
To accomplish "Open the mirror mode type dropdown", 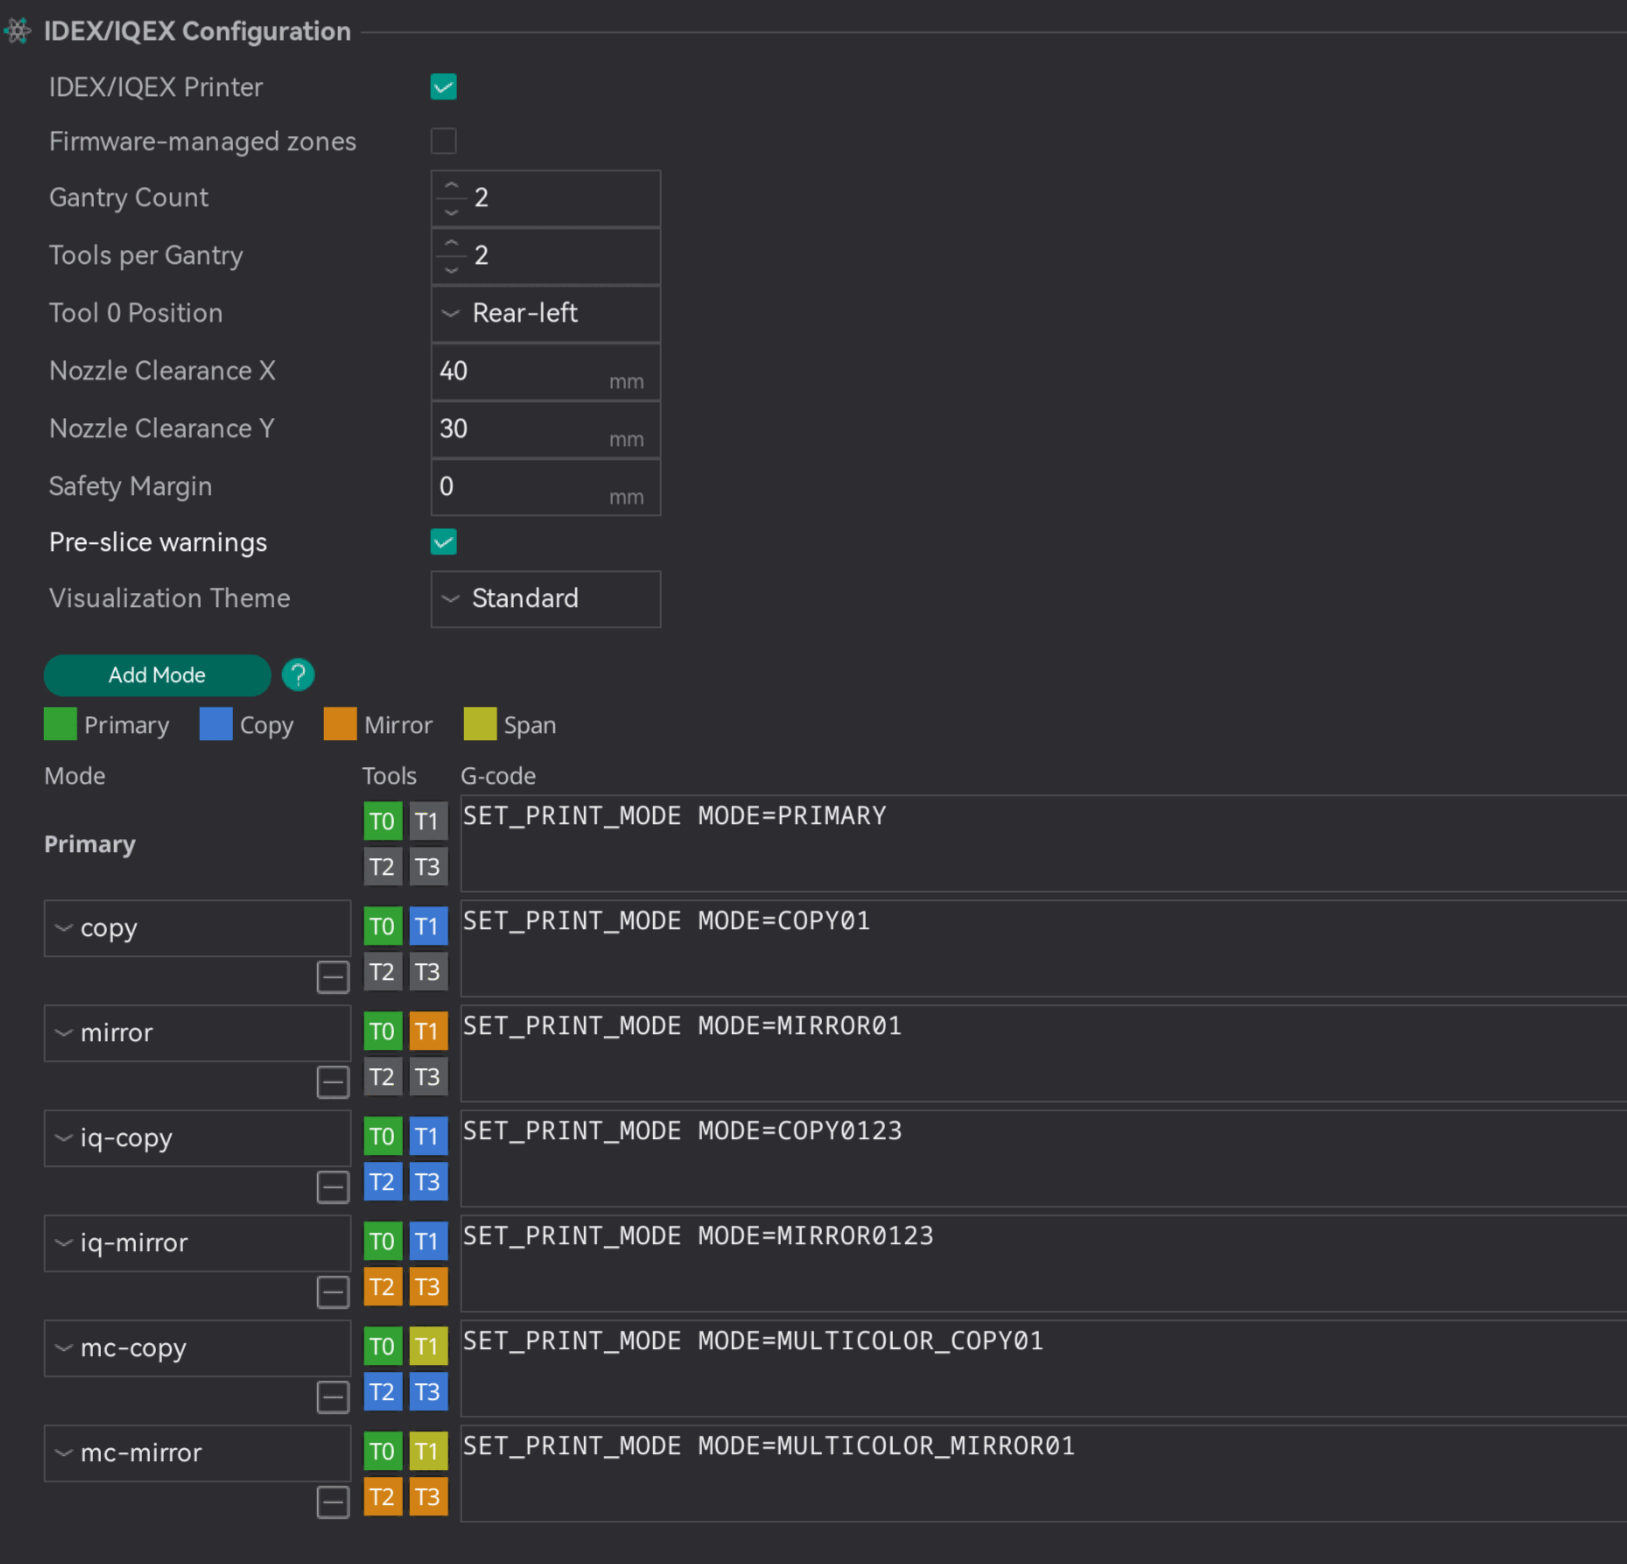I will pos(197,1033).
